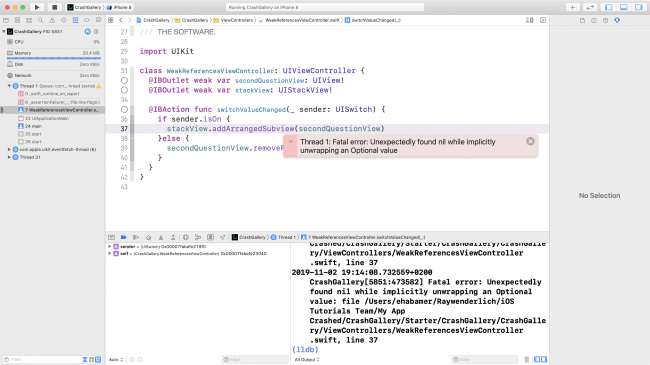The image size is (650, 365).
Task: Select the Debug navigator icon
Action: [75, 20]
